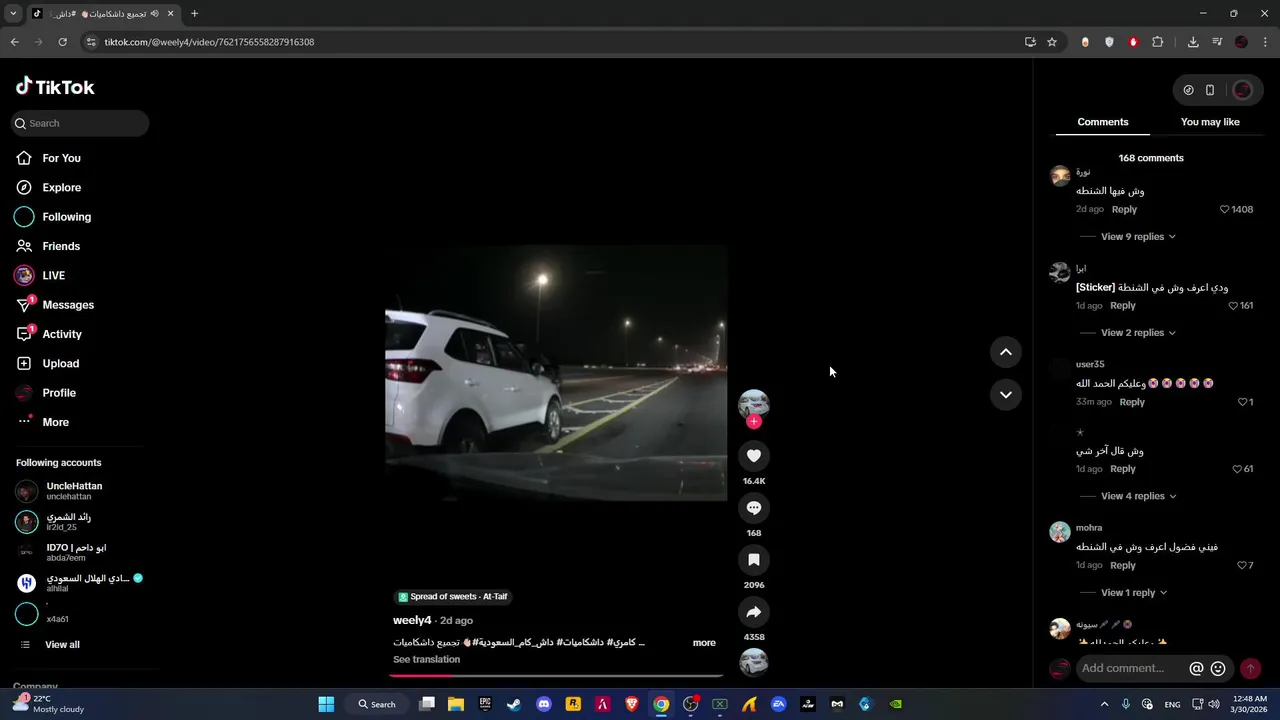Like the comment with 1408 likes
The image size is (1280, 720).
pyautogui.click(x=1224, y=210)
